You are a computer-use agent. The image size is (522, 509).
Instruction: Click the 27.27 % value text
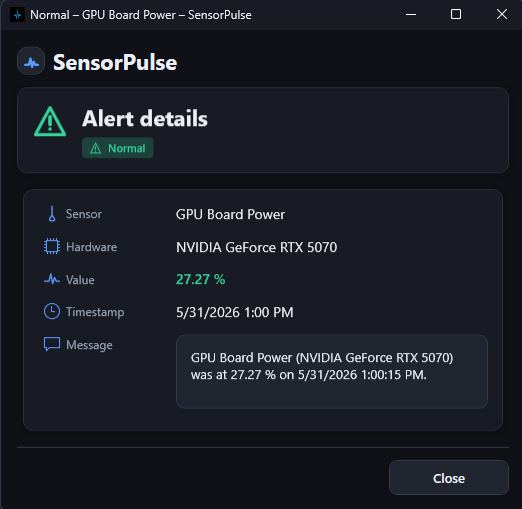point(200,279)
